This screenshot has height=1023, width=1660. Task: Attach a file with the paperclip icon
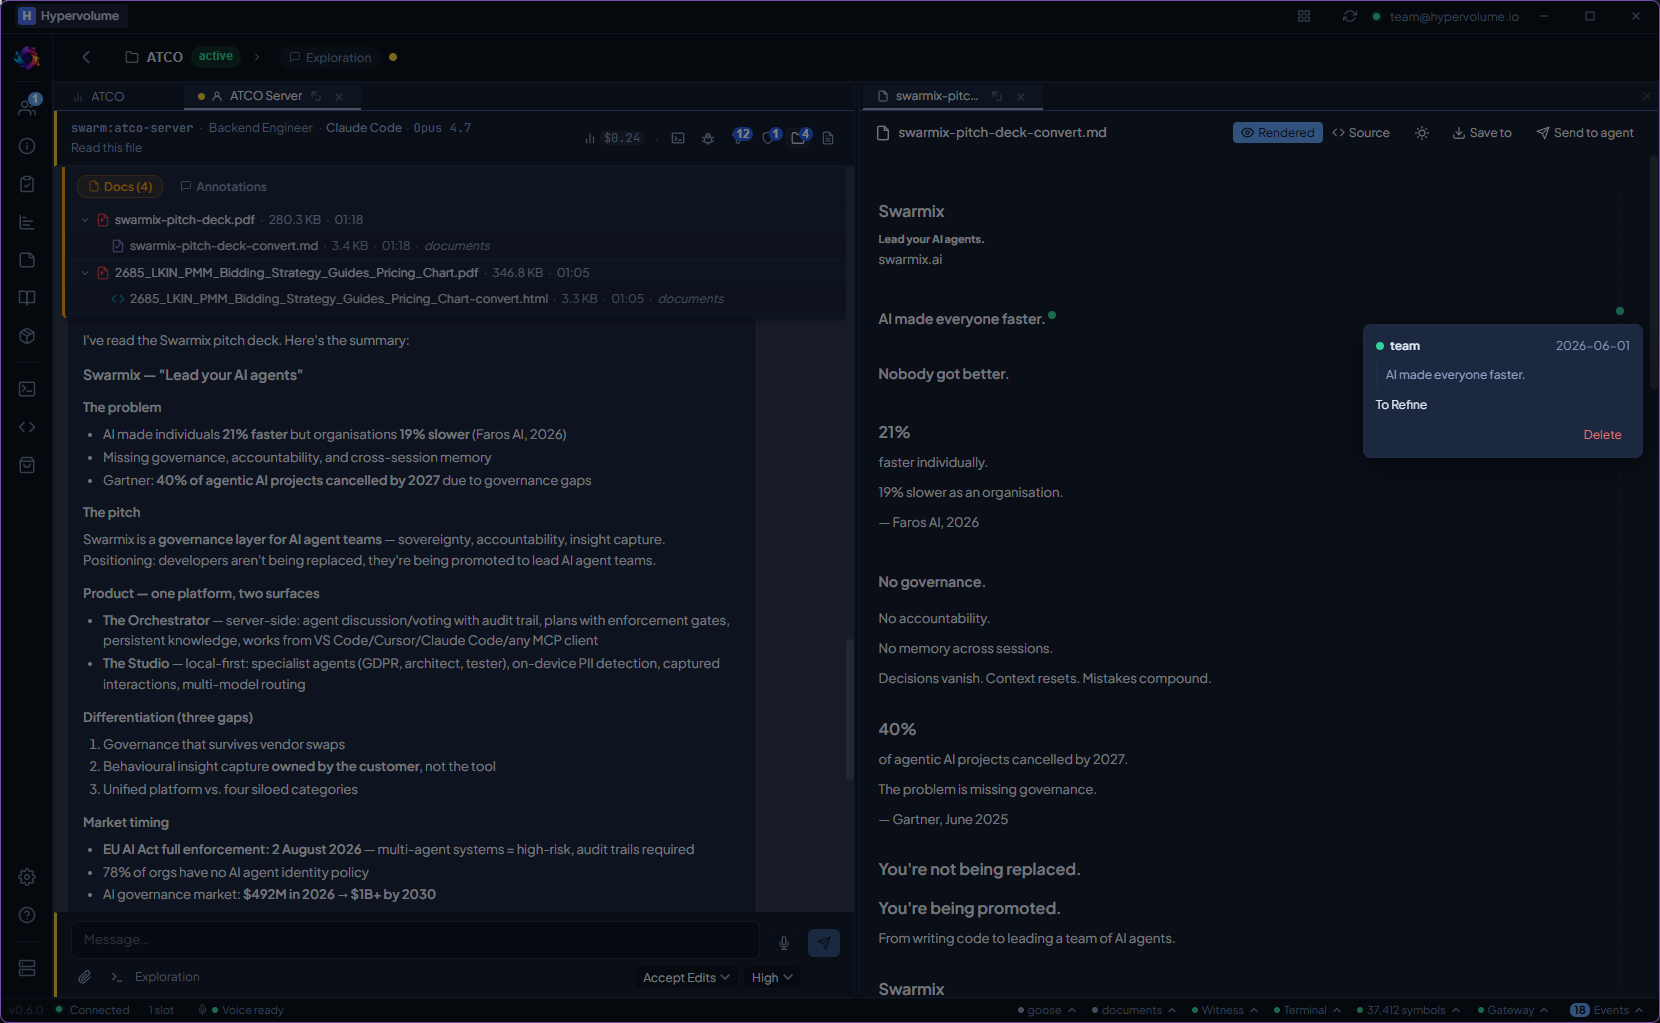[85, 977]
